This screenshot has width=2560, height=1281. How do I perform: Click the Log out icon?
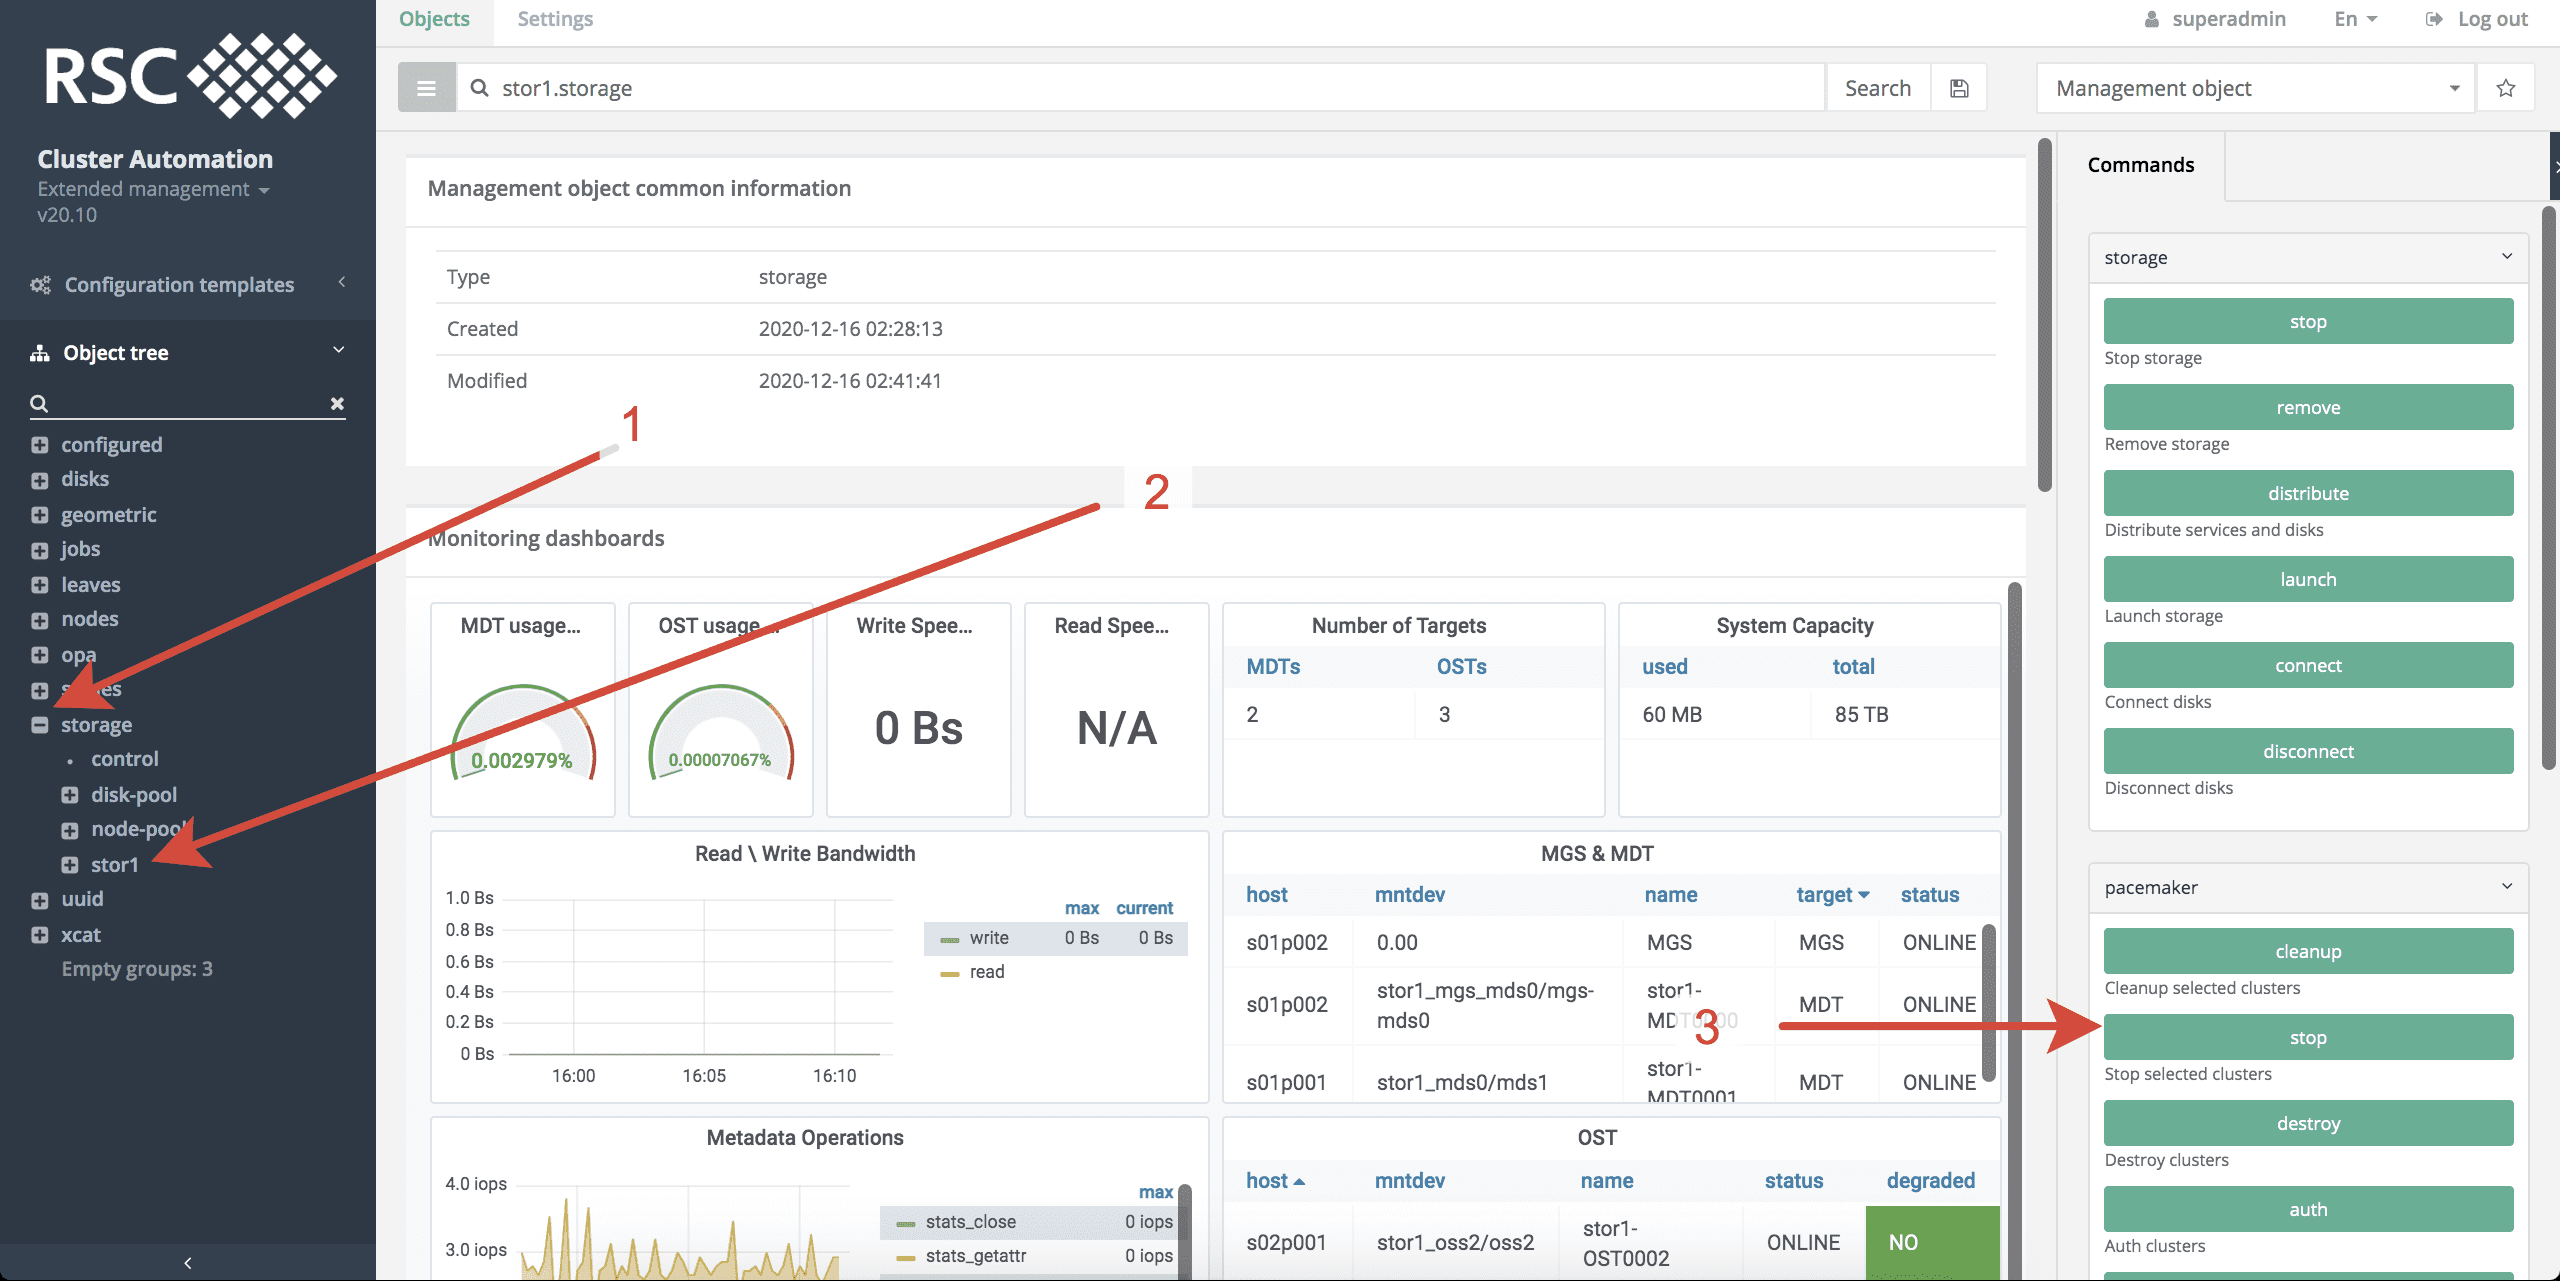click(x=2434, y=19)
